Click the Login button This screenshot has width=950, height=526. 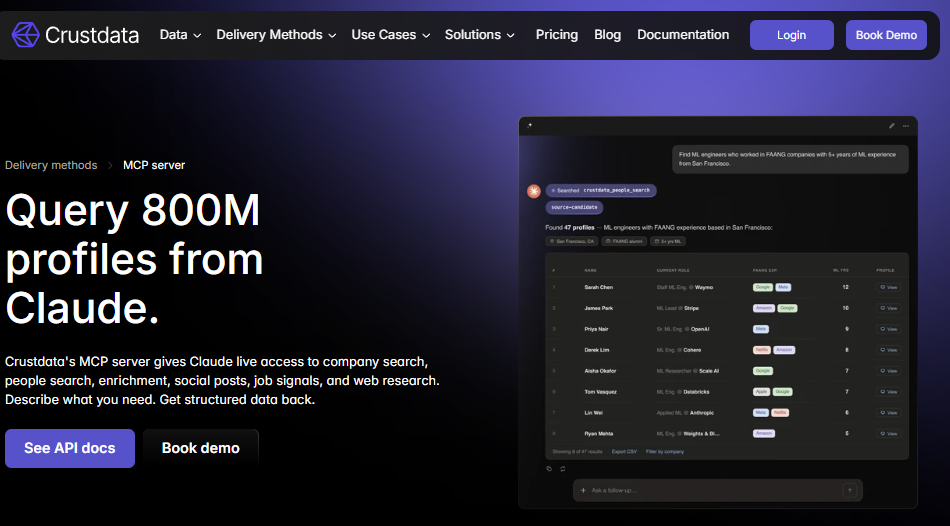tap(791, 35)
